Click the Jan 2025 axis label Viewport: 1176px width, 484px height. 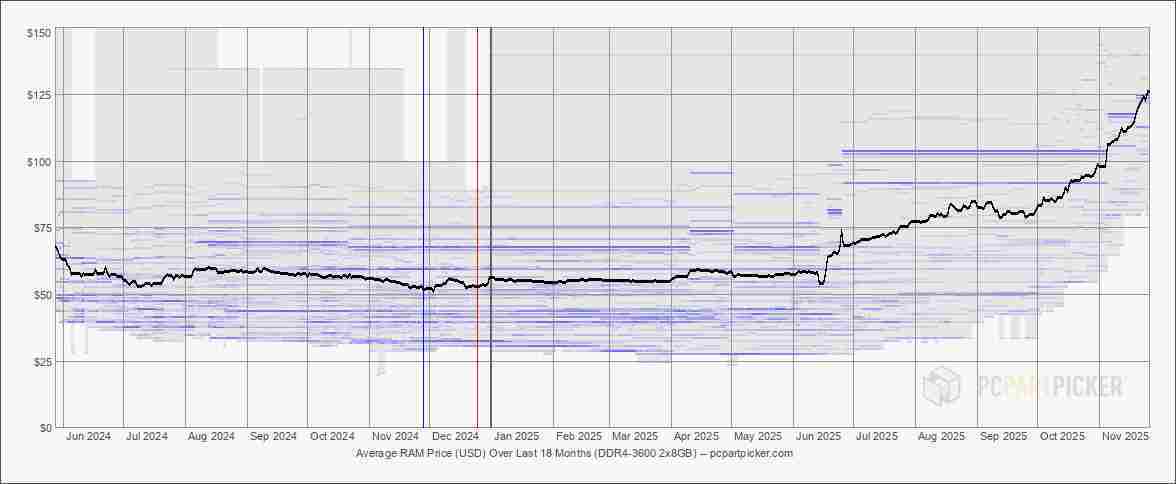click(x=519, y=436)
